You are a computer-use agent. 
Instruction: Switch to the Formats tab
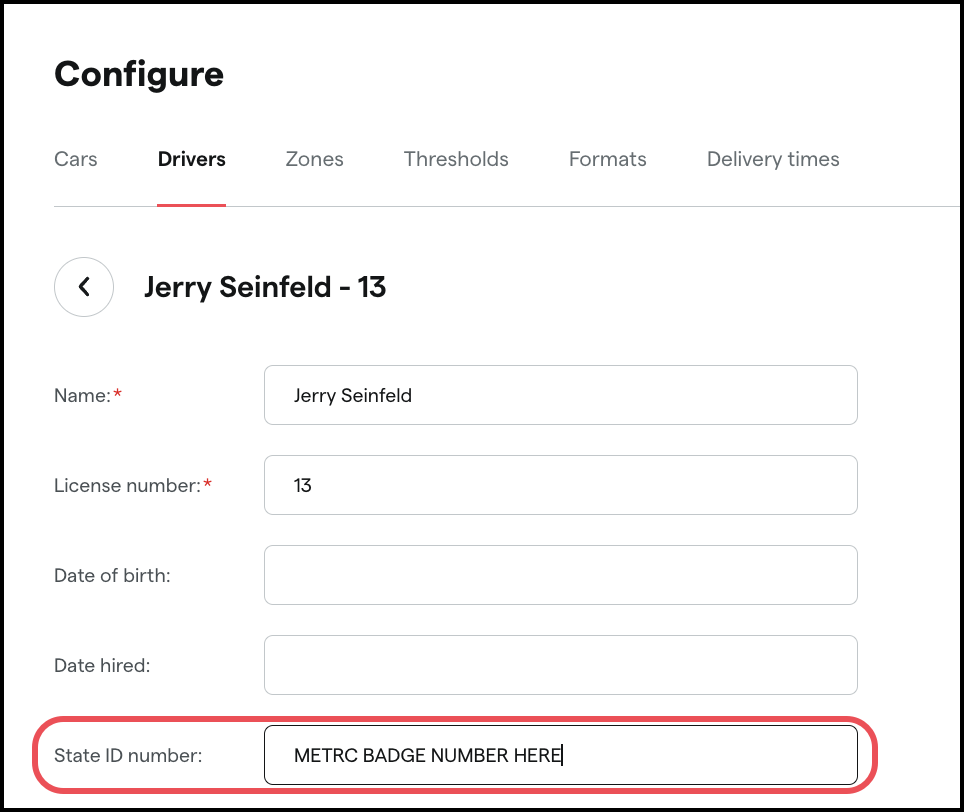pos(607,159)
